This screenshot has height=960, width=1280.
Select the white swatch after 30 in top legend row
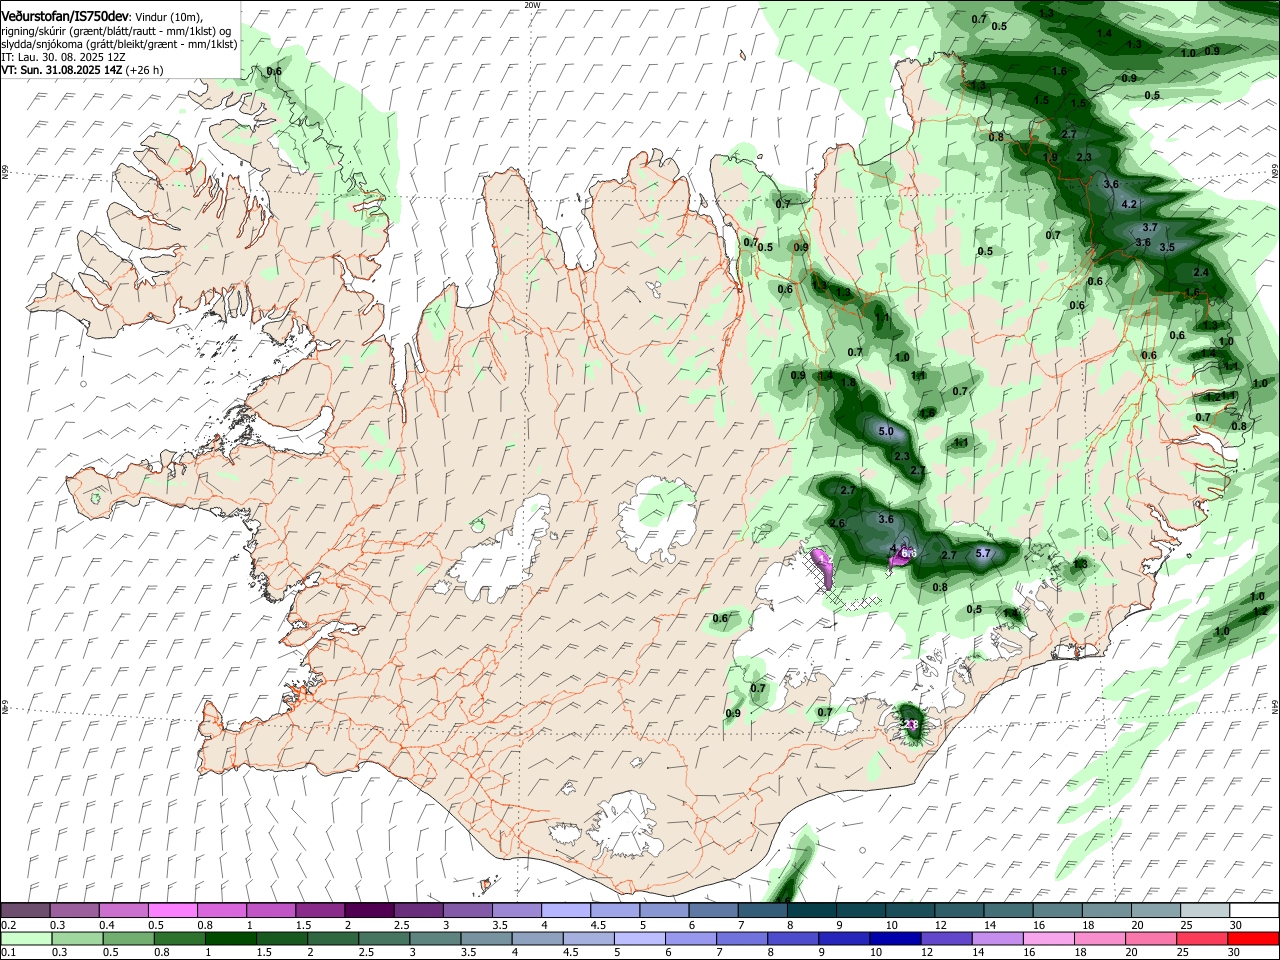tap(1255, 910)
